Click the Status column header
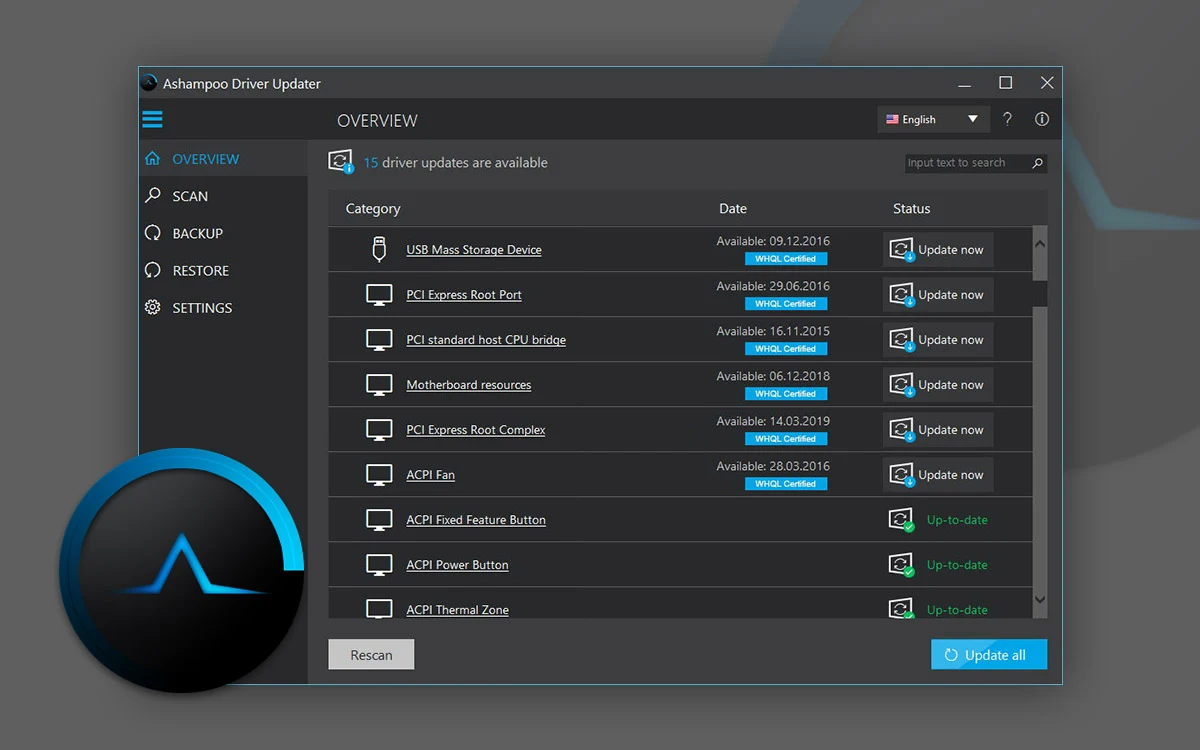 tap(912, 209)
